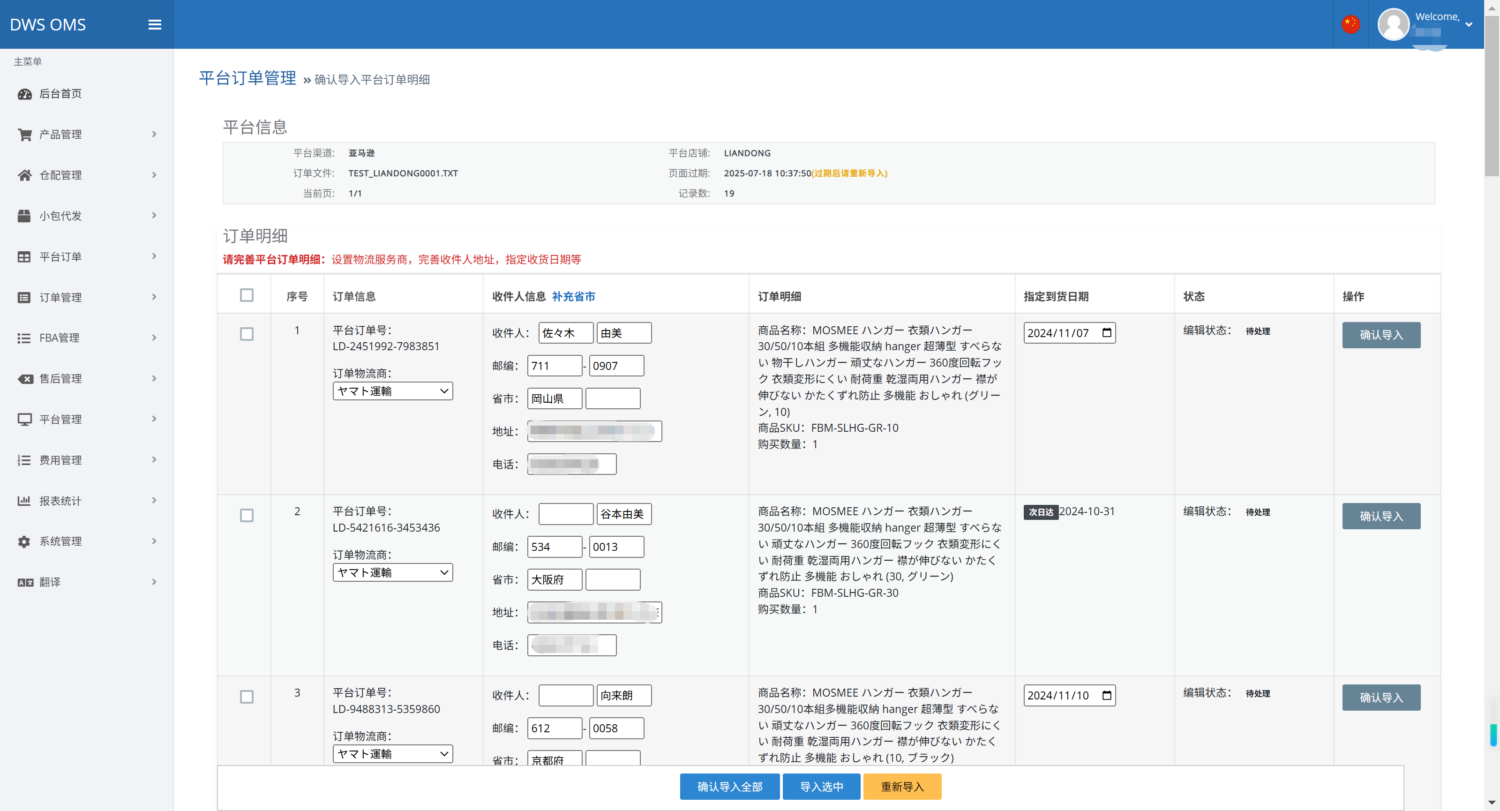This screenshot has height=811, width=1500.
Task: Click the table icon for 平台订单
Action: tap(25, 257)
